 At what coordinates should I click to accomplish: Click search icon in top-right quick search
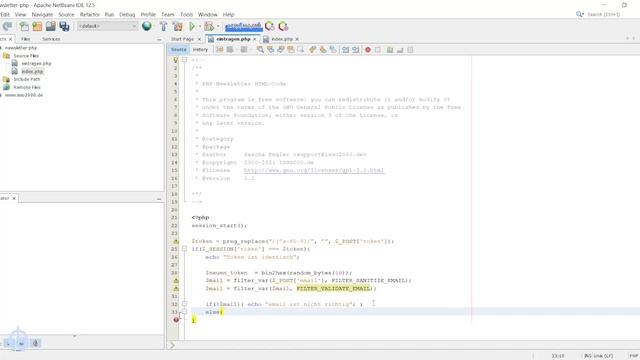click(580, 14)
